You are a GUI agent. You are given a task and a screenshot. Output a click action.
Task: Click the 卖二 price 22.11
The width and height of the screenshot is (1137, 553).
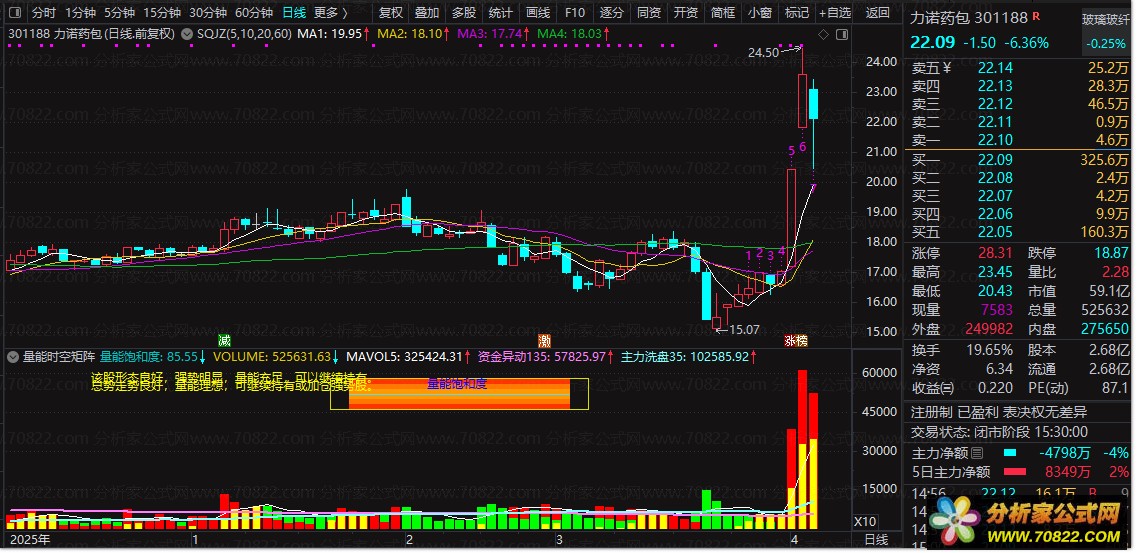click(x=995, y=122)
